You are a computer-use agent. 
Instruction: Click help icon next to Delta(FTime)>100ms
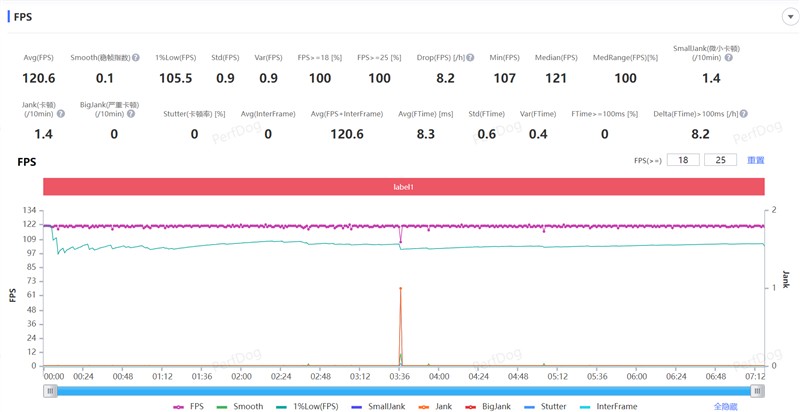point(744,114)
